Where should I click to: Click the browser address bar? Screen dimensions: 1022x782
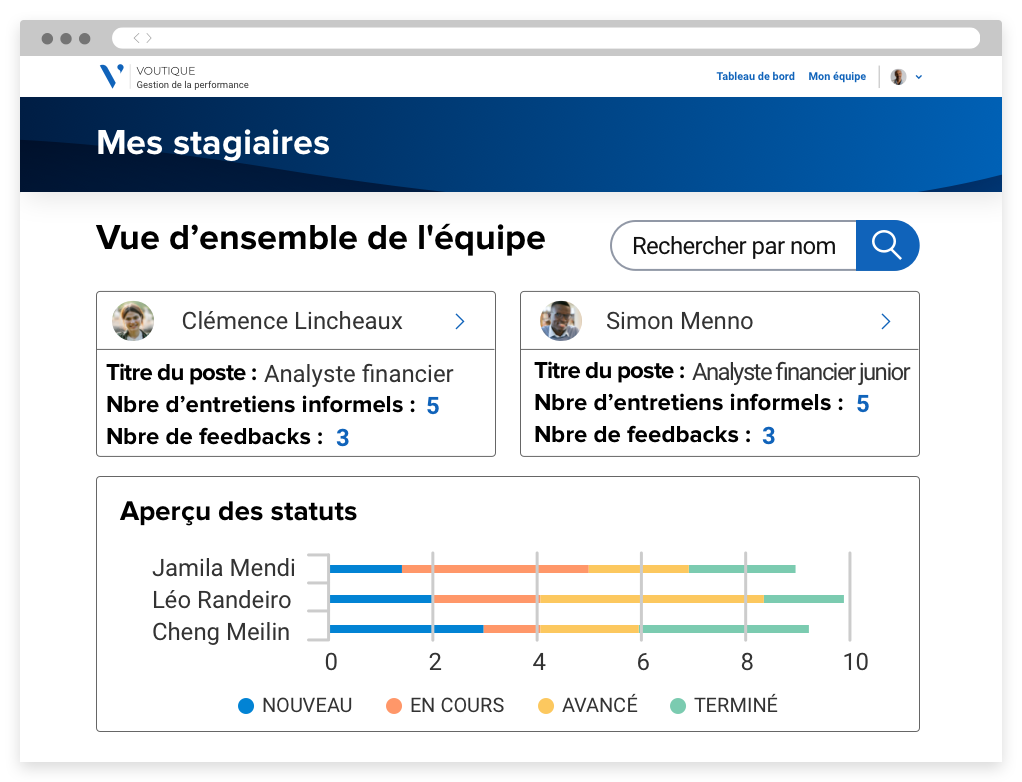tap(546, 38)
